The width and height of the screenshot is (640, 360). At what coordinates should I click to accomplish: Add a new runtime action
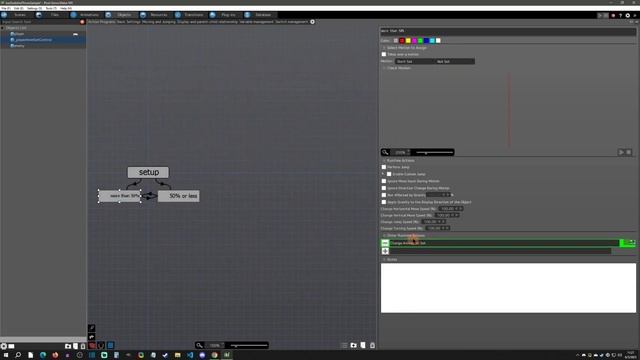pyautogui.click(x=385, y=251)
